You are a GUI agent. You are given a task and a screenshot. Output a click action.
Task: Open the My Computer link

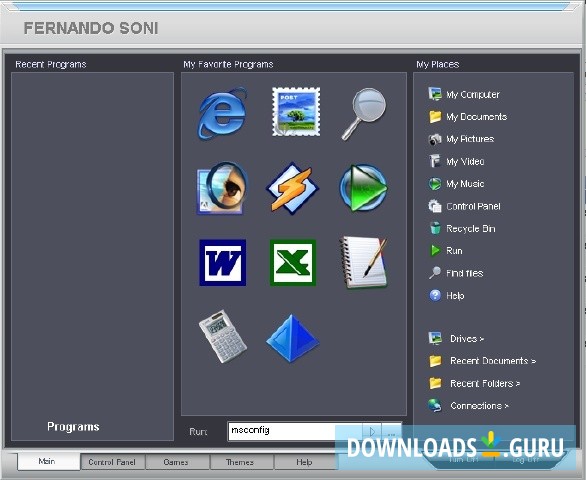point(473,95)
